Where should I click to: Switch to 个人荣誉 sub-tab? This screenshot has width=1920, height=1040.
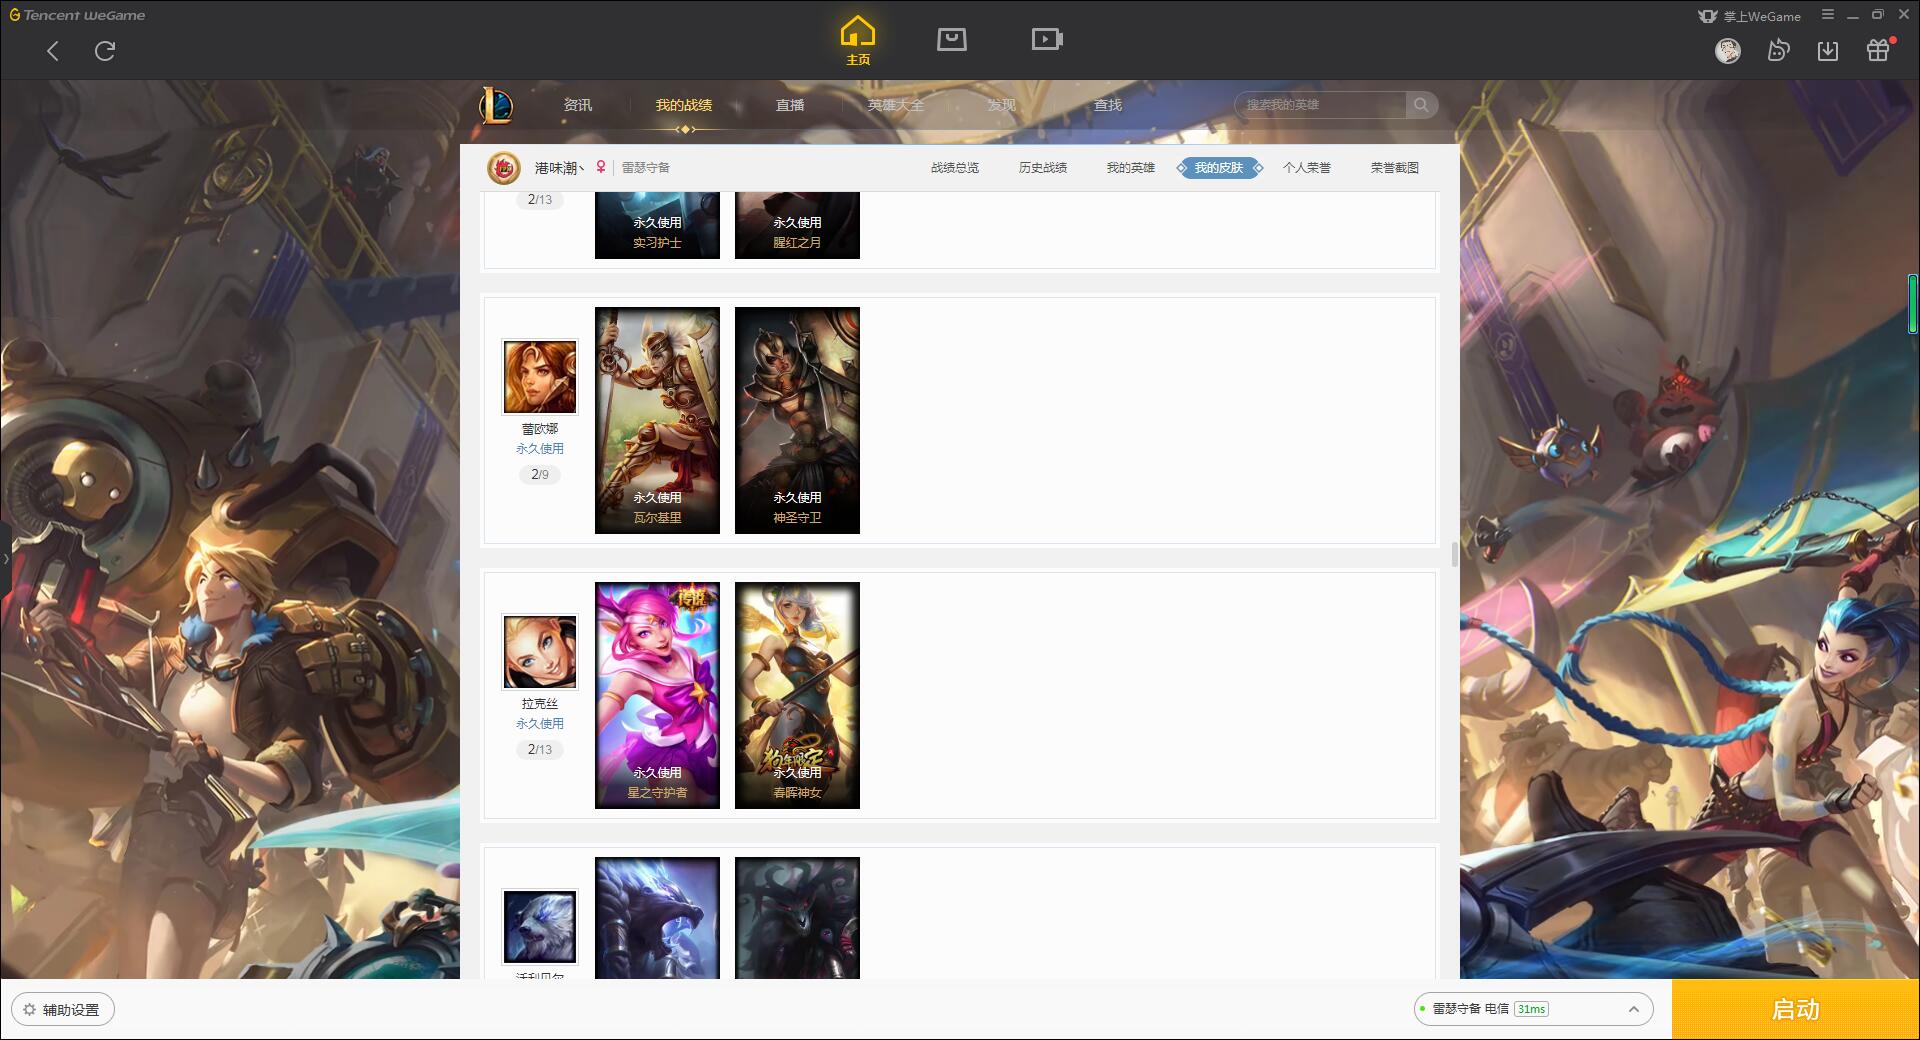coord(1307,168)
